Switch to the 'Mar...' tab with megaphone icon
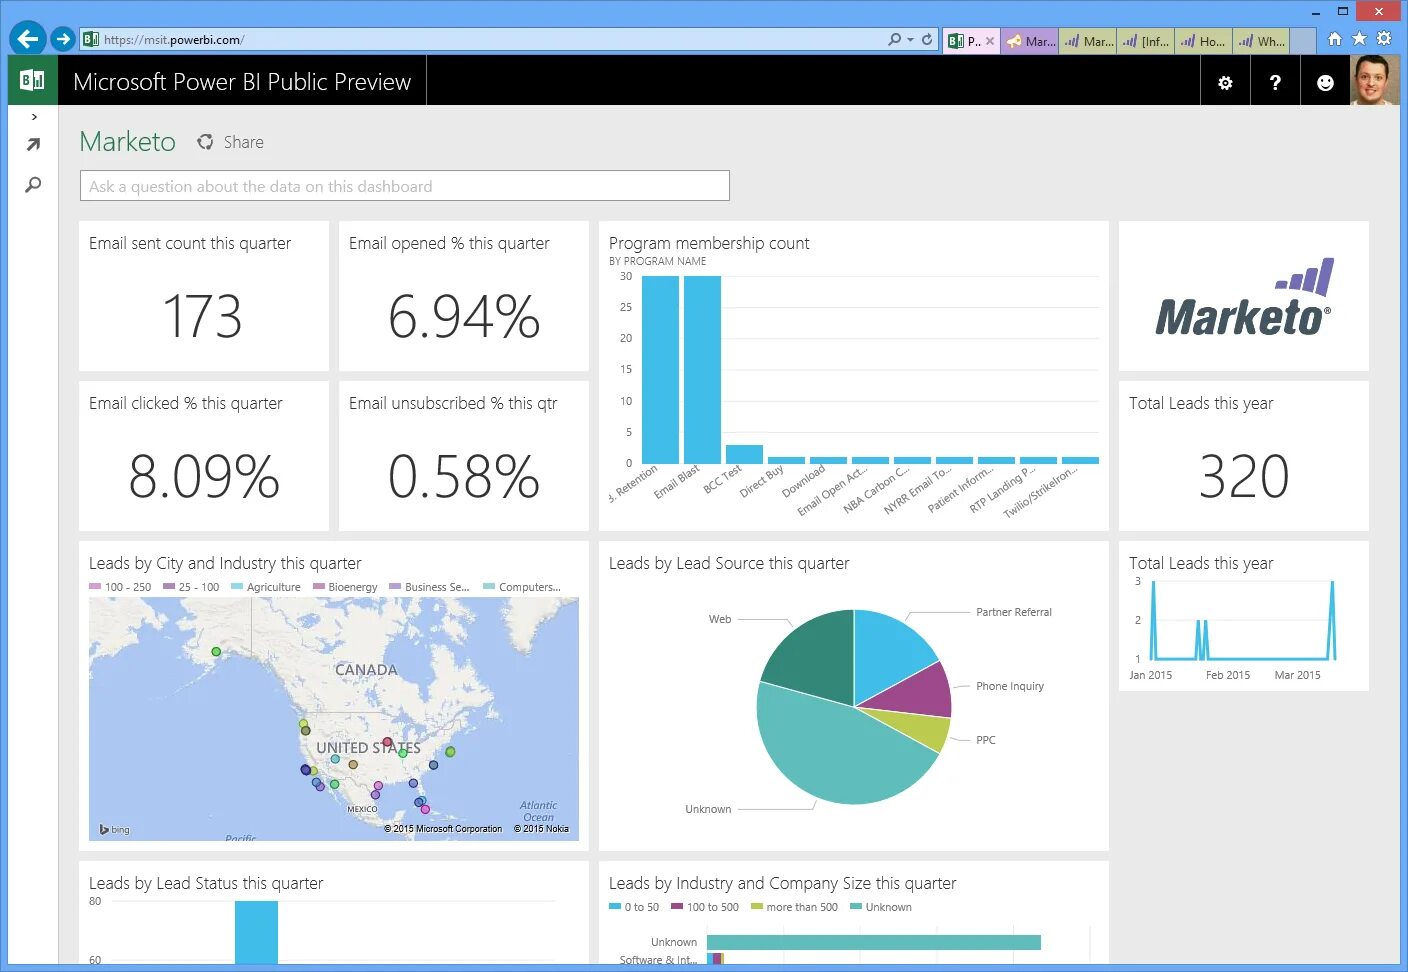This screenshot has height=972, width=1408. pyautogui.click(x=1030, y=41)
